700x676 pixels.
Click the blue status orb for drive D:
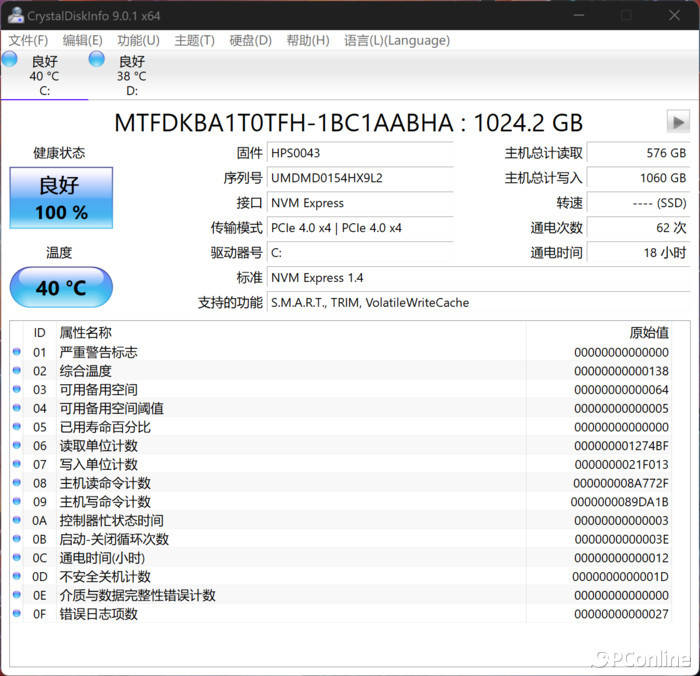pos(96,59)
